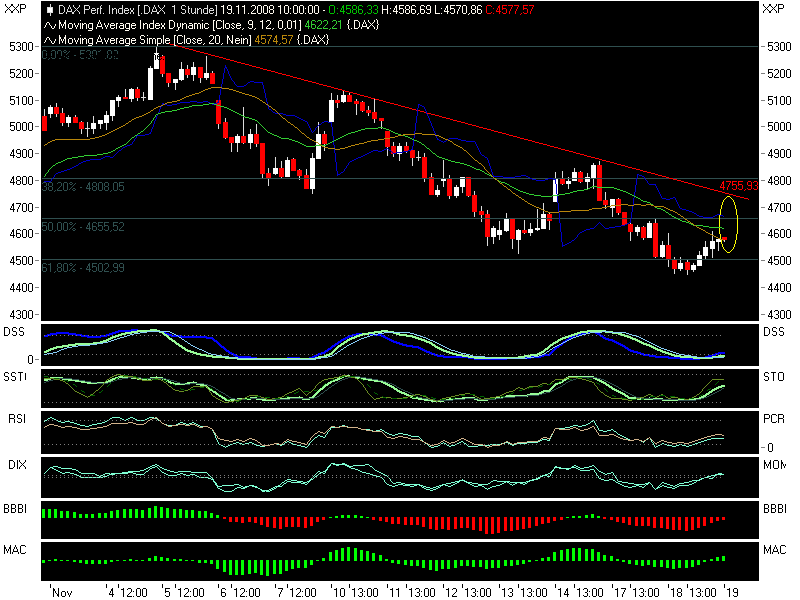800x600 pixels.
Task: Click the line icon for Moving Average Index Dynamic
Action: 49,25
